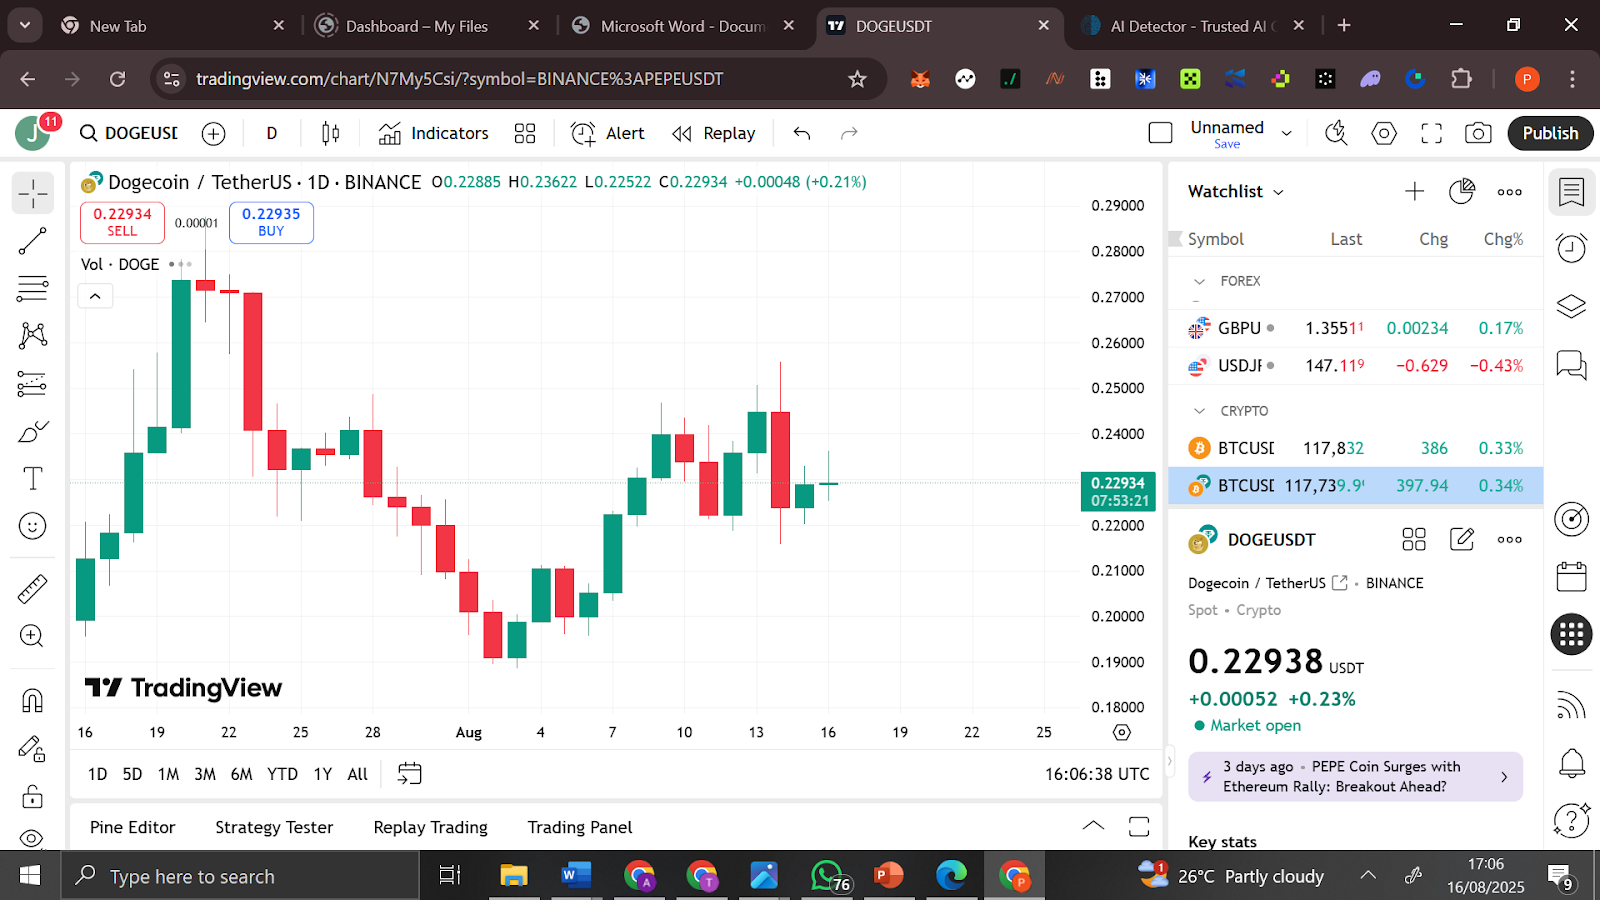1600x900 pixels.
Task: Collapse the Volume indicator legend chevron
Action: 95,295
